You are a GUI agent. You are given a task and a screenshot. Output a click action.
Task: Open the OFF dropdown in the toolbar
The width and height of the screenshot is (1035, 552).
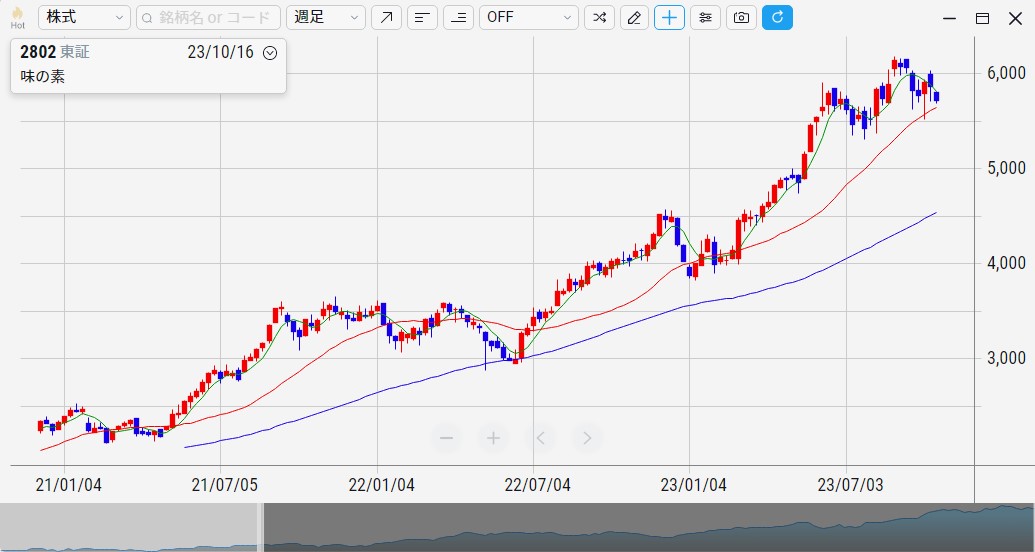point(529,18)
